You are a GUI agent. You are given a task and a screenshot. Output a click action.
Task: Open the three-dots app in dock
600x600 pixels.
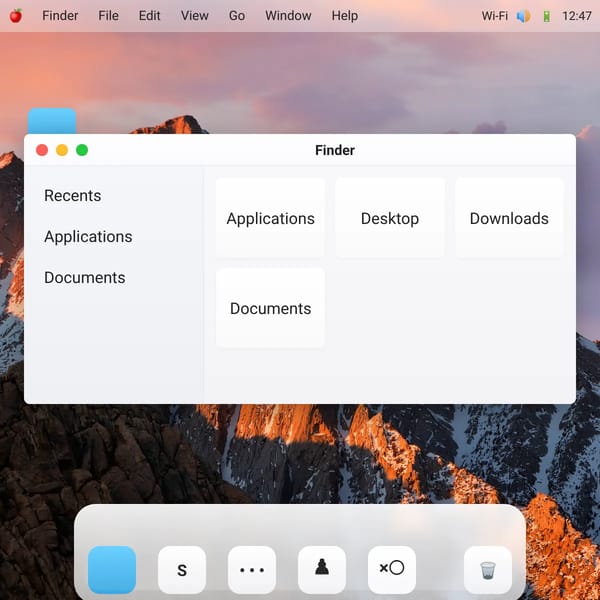252,570
